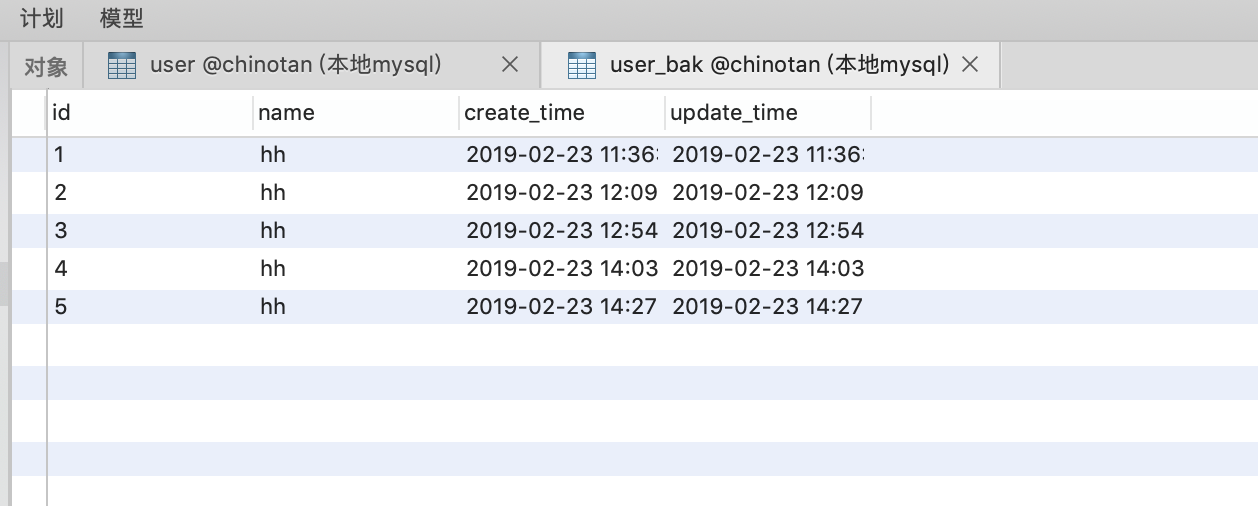Select update_time cell for row id 3
The image size is (1258, 506).
pos(768,231)
